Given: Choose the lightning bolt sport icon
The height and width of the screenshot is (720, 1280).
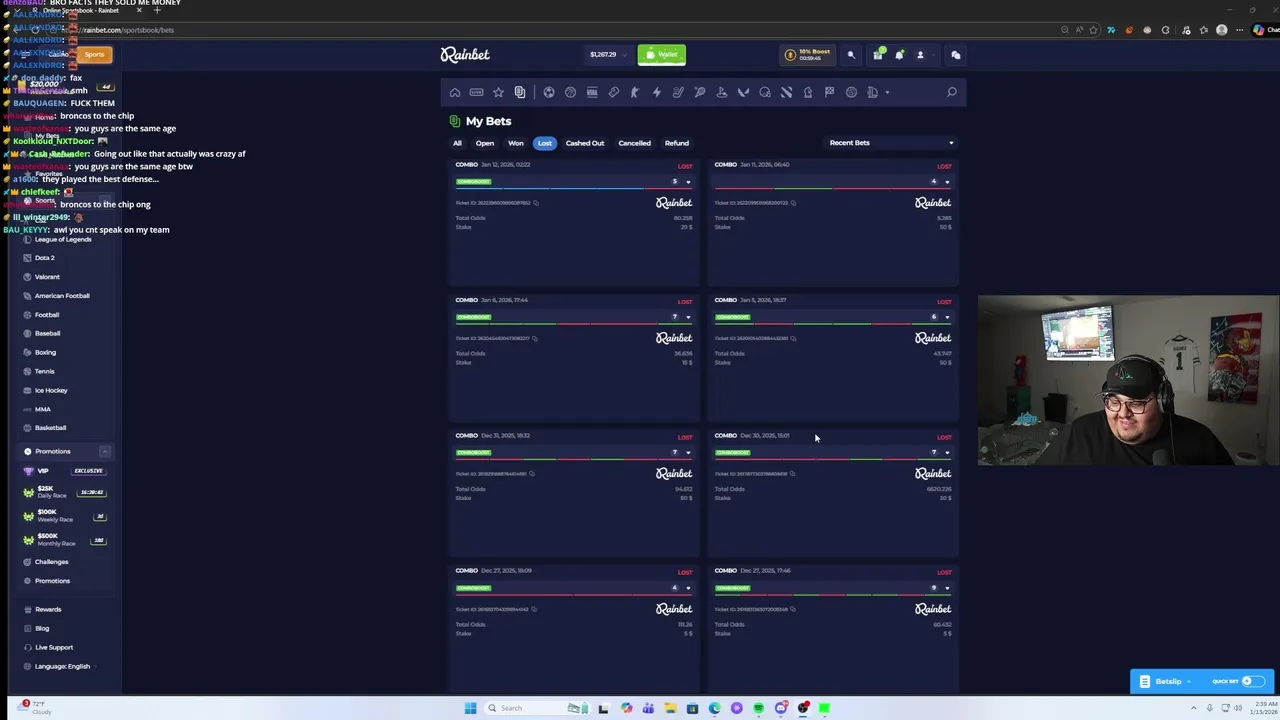Looking at the screenshot, I should pos(657,92).
